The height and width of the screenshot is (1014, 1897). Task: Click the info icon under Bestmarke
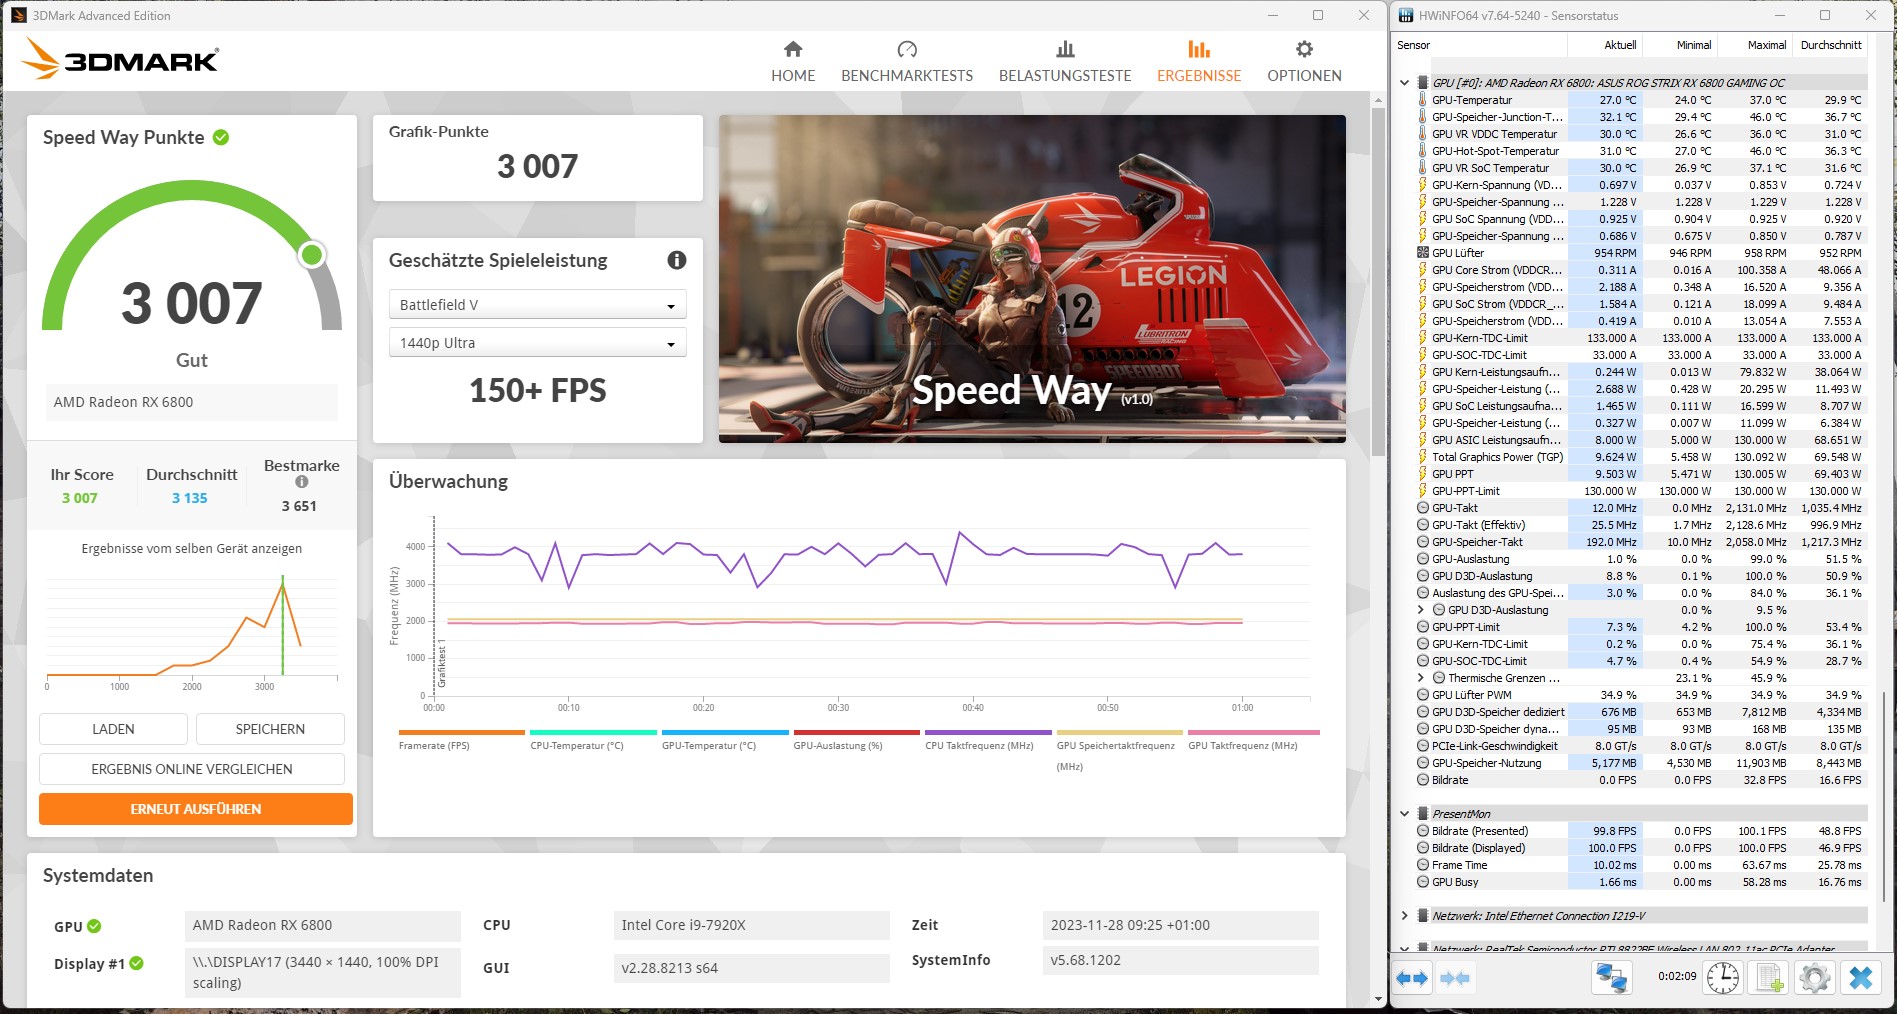point(302,482)
